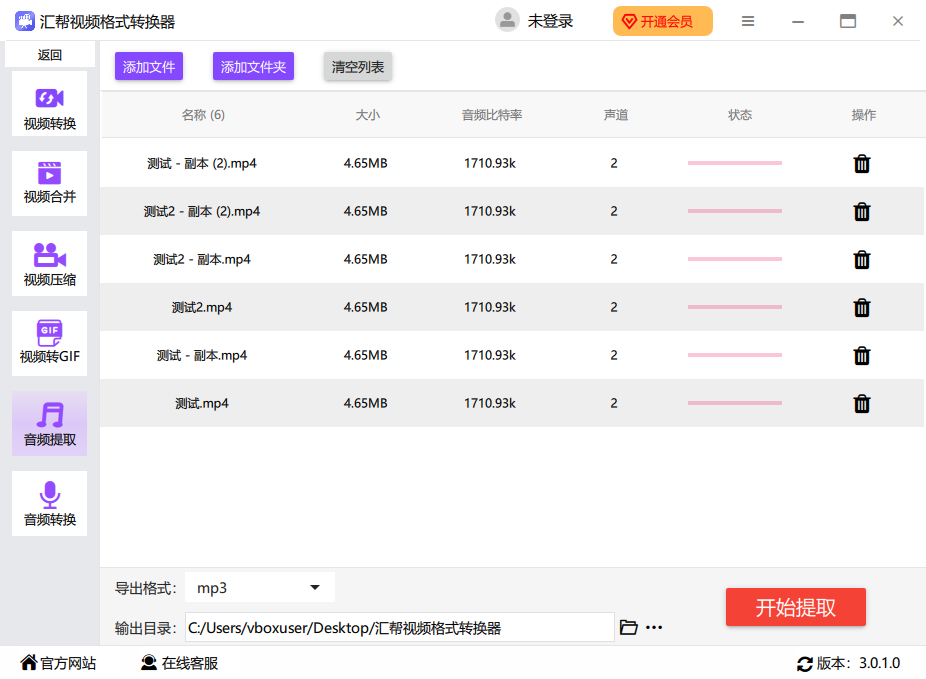
Task: Open the 视频合并 feature
Action: [x=49, y=183]
